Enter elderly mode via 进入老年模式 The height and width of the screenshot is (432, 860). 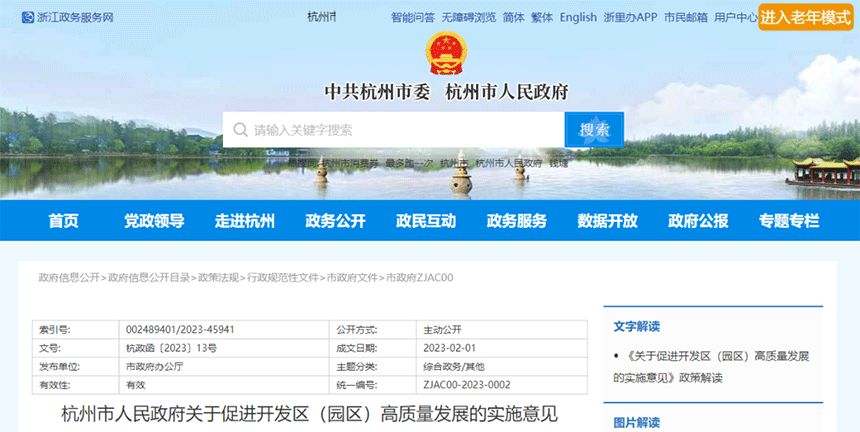point(805,17)
